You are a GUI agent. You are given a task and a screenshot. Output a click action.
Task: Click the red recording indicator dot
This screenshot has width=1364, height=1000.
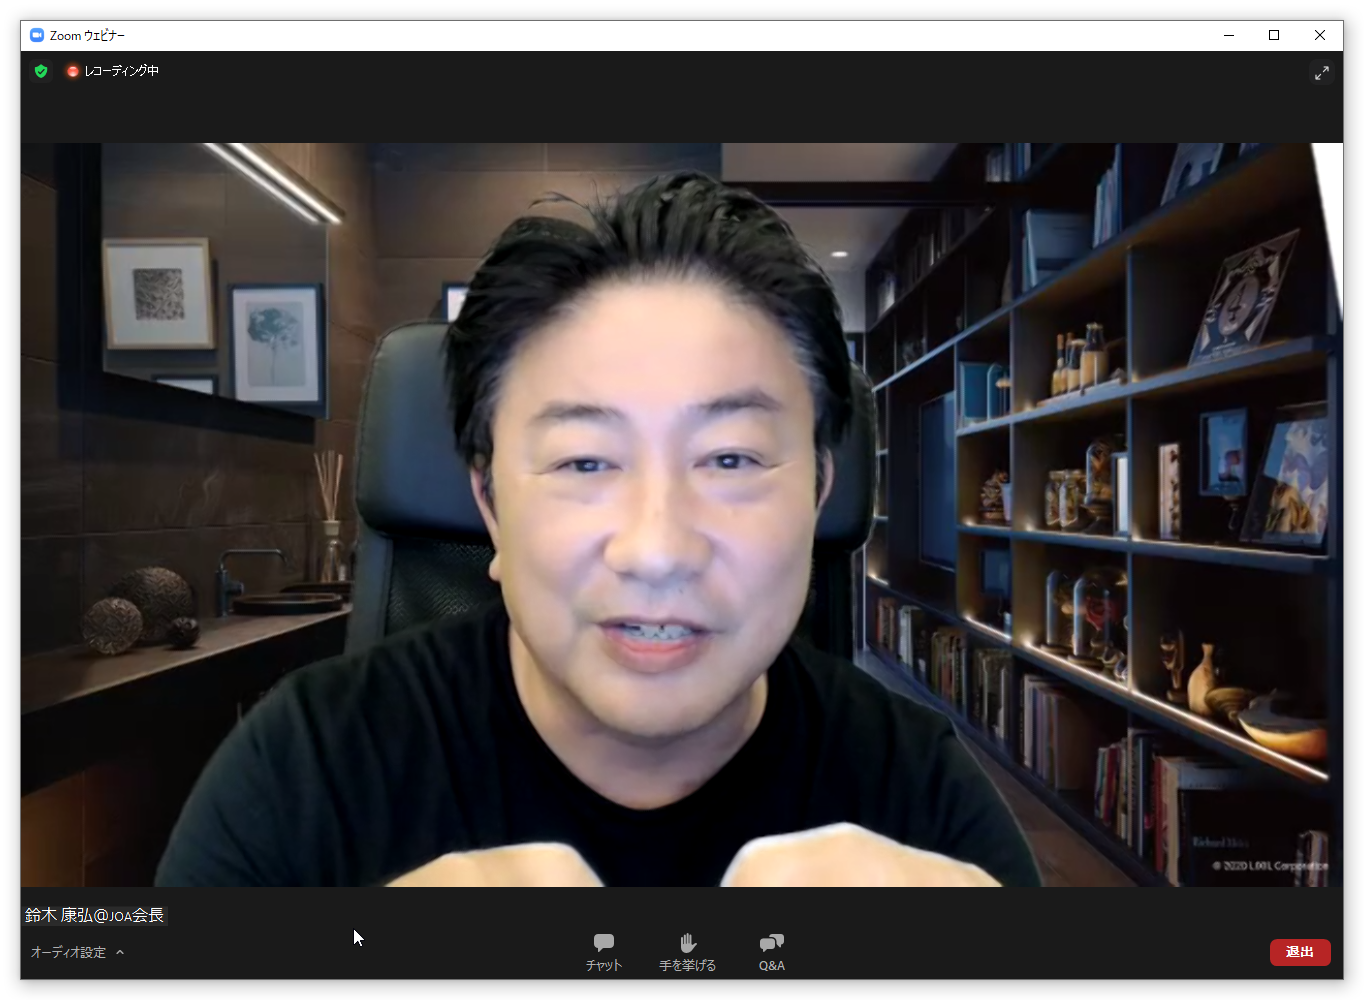tap(72, 71)
